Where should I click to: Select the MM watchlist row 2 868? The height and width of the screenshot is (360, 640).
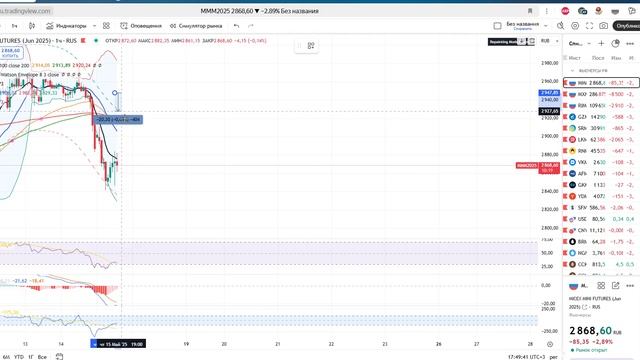[x=601, y=83]
